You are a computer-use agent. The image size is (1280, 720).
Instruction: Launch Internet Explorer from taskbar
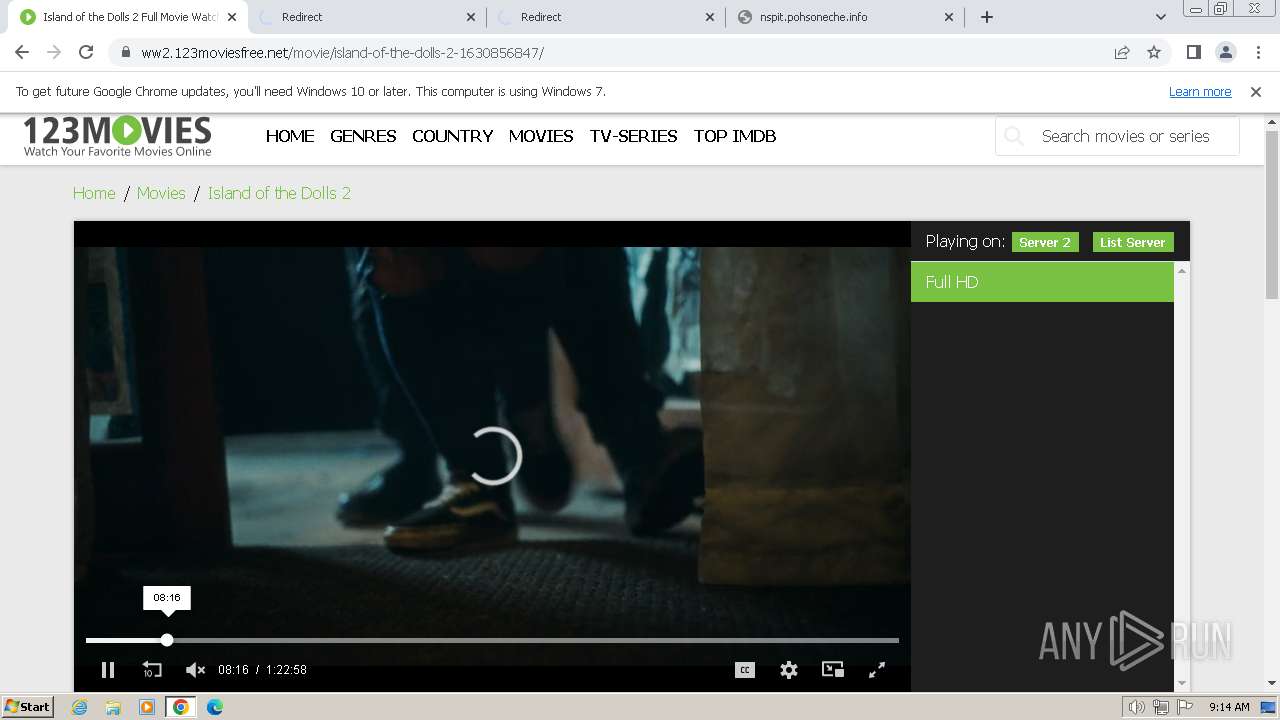coord(80,707)
